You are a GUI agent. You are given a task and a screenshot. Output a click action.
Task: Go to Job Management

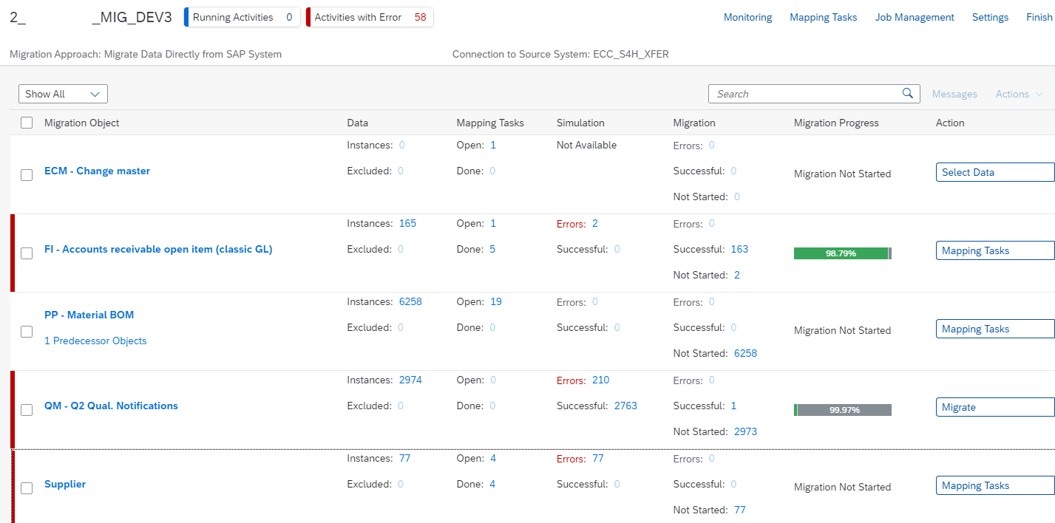914,17
